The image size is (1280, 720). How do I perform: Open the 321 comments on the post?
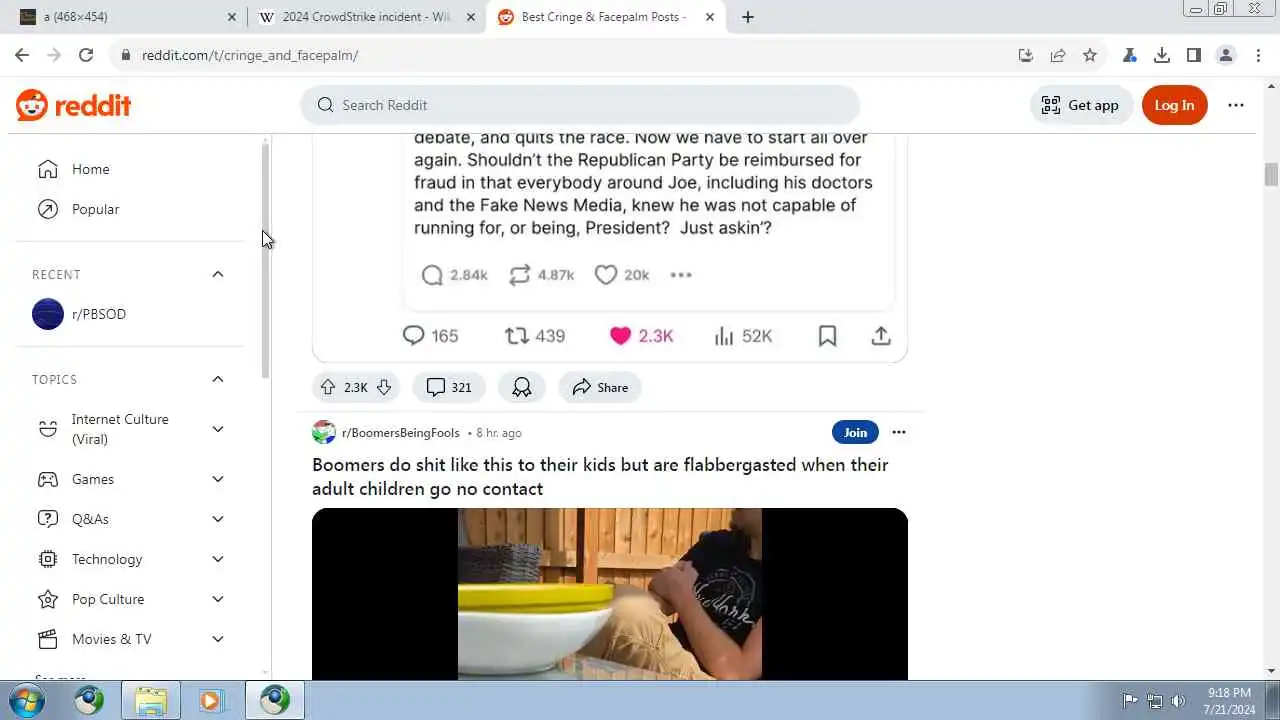[449, 388]
